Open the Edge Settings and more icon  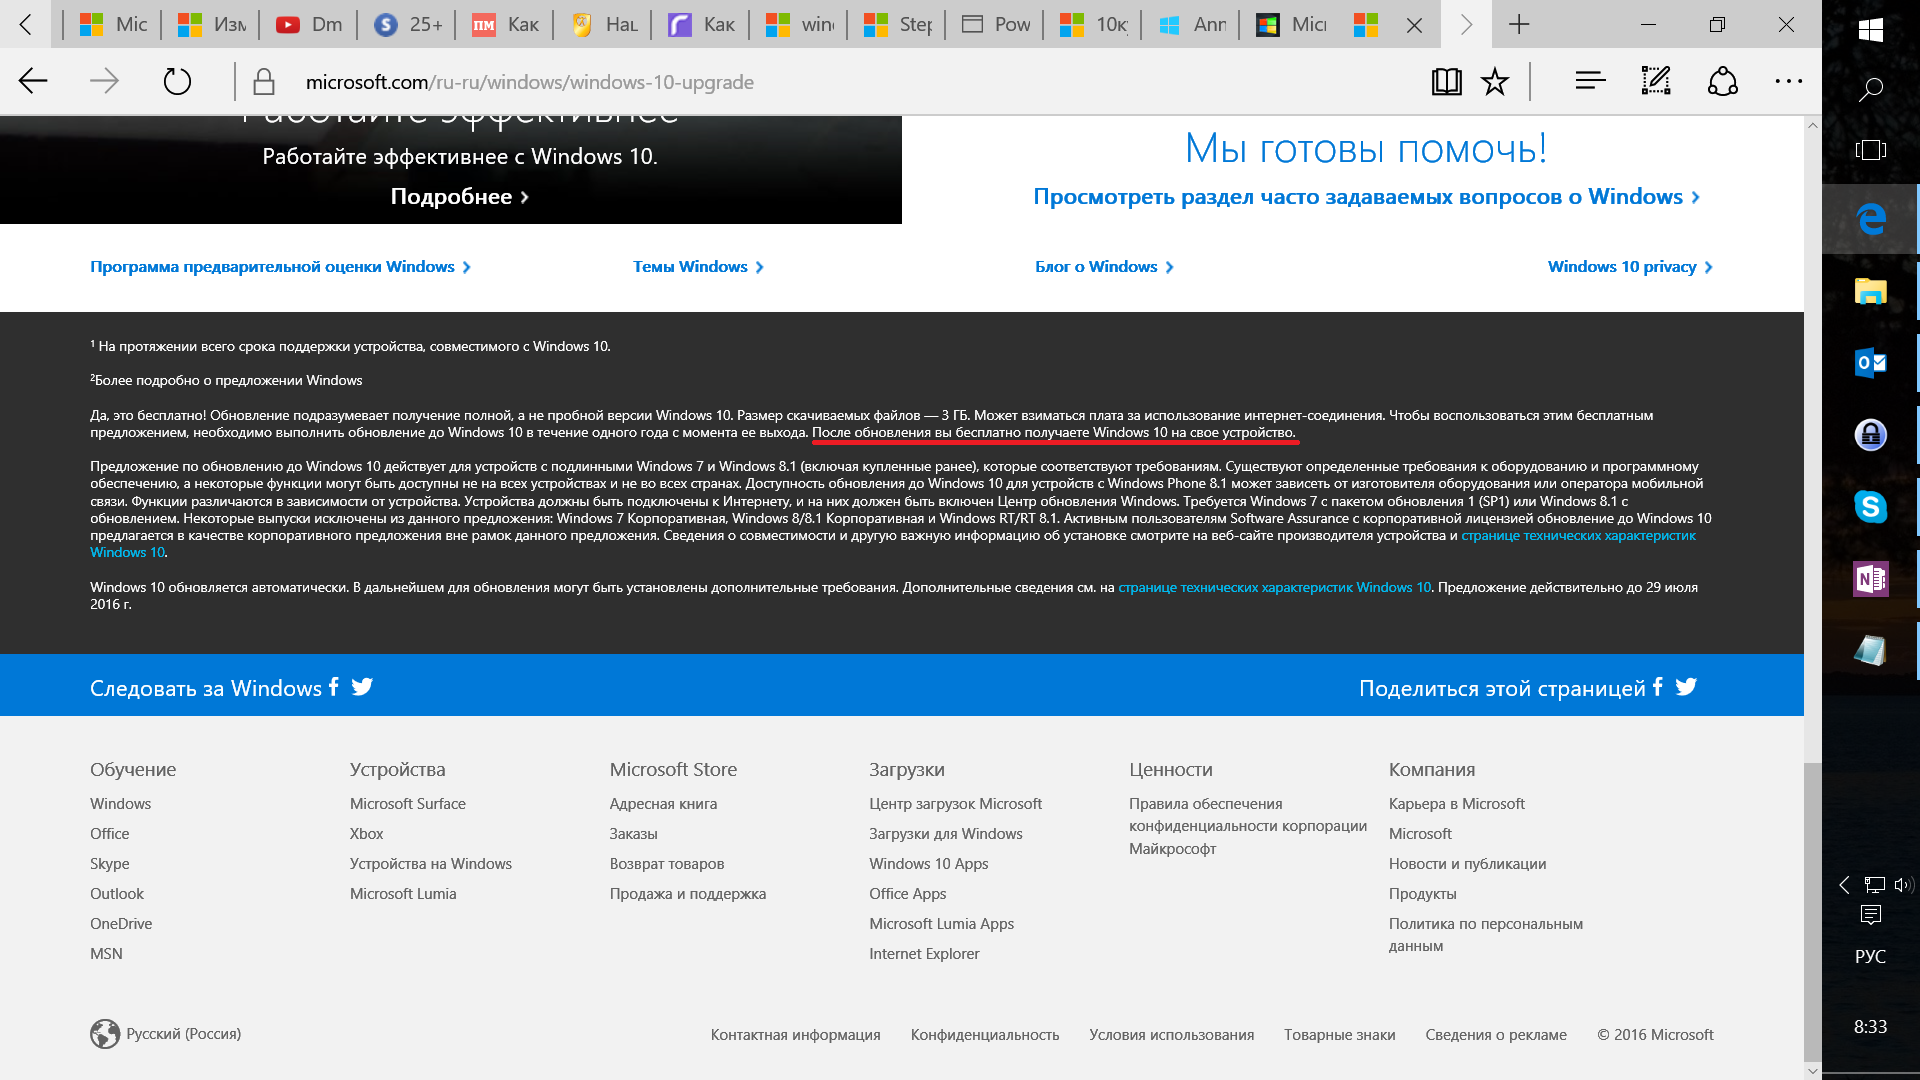1789,82
